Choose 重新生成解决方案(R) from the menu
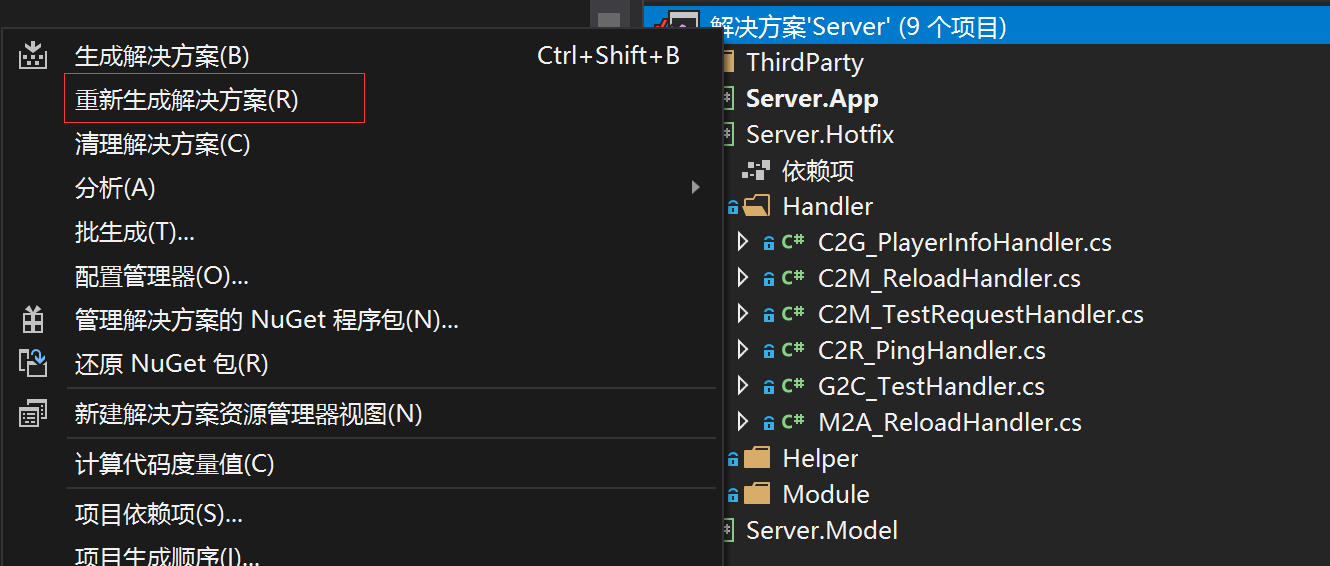The image size is (1330, 566). (187, 100)
